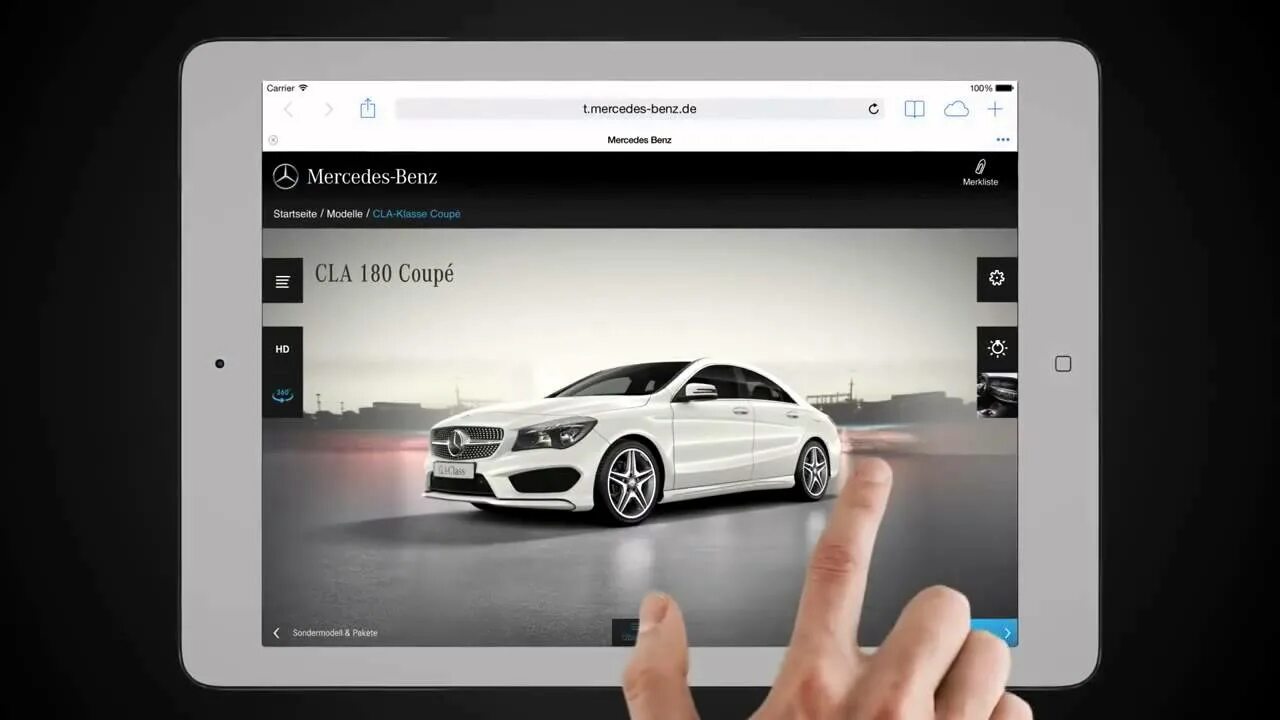
Task: Open the Safari bookmarks book icon
Action: coord(914,109)
